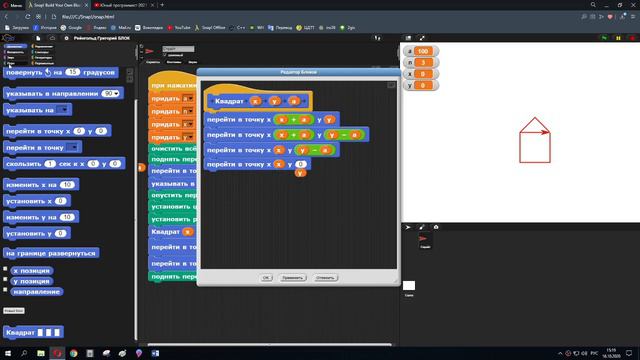
Task: Click the sprite name input field
Action: pyautogui.click(x=178, y=49)
